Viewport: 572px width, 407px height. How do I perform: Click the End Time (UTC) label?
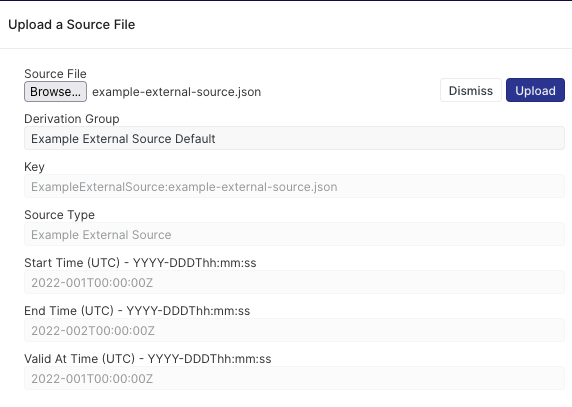point(137,311)
